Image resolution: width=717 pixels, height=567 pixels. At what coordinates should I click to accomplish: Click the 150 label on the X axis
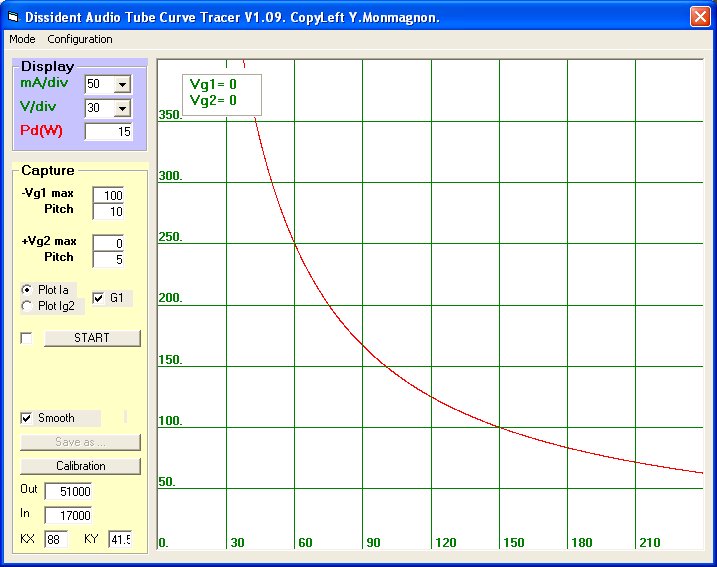[514, 543]
